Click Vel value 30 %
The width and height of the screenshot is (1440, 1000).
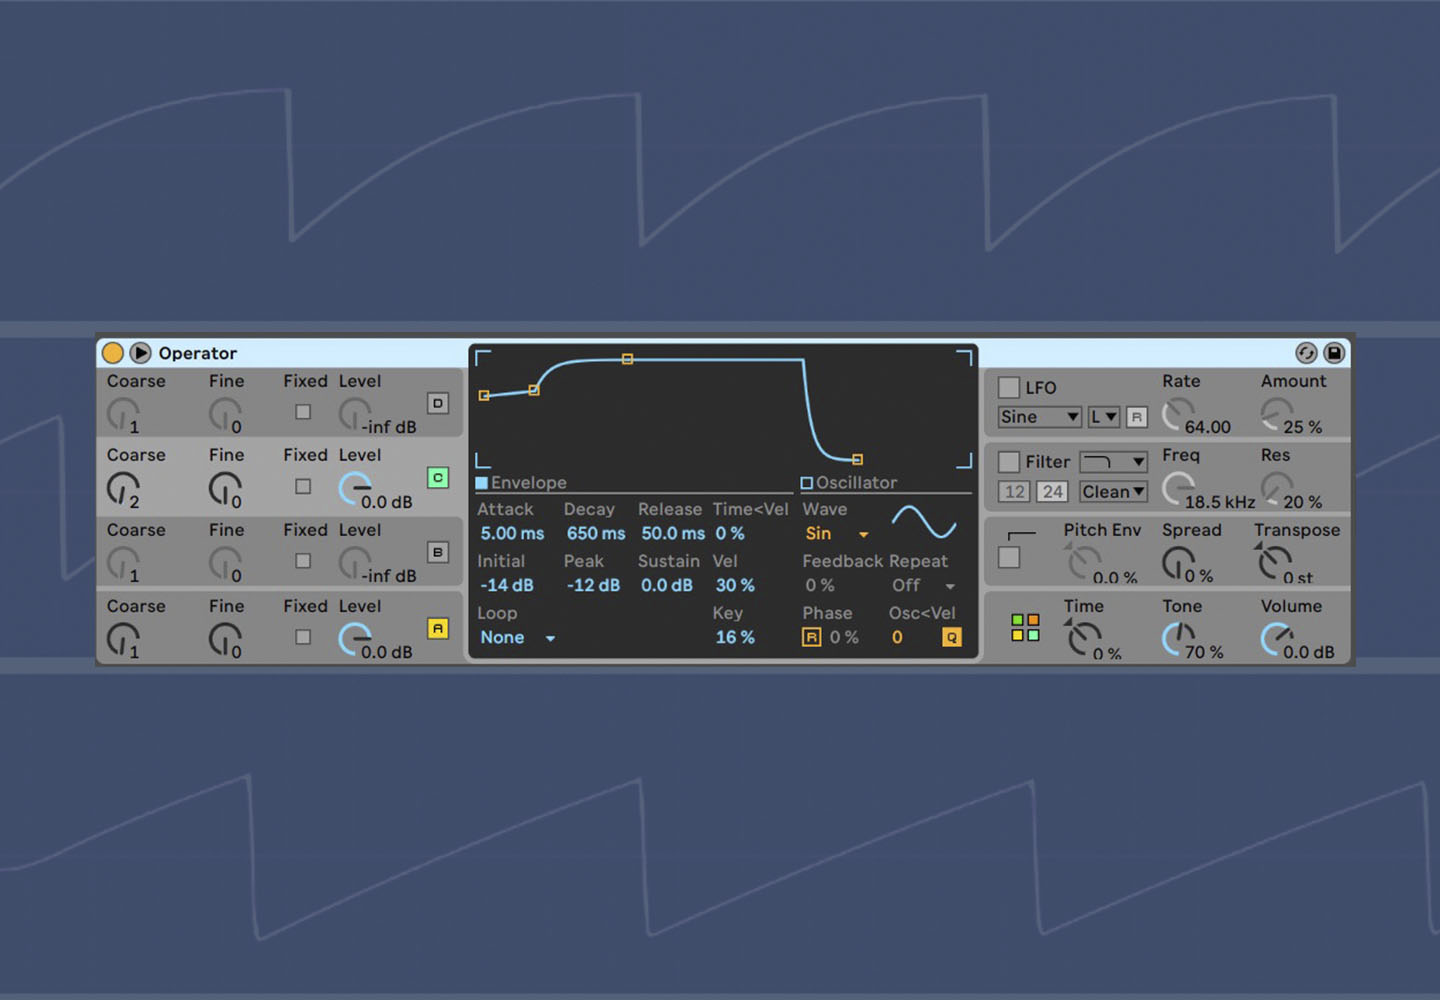click(x=735, y=586)
